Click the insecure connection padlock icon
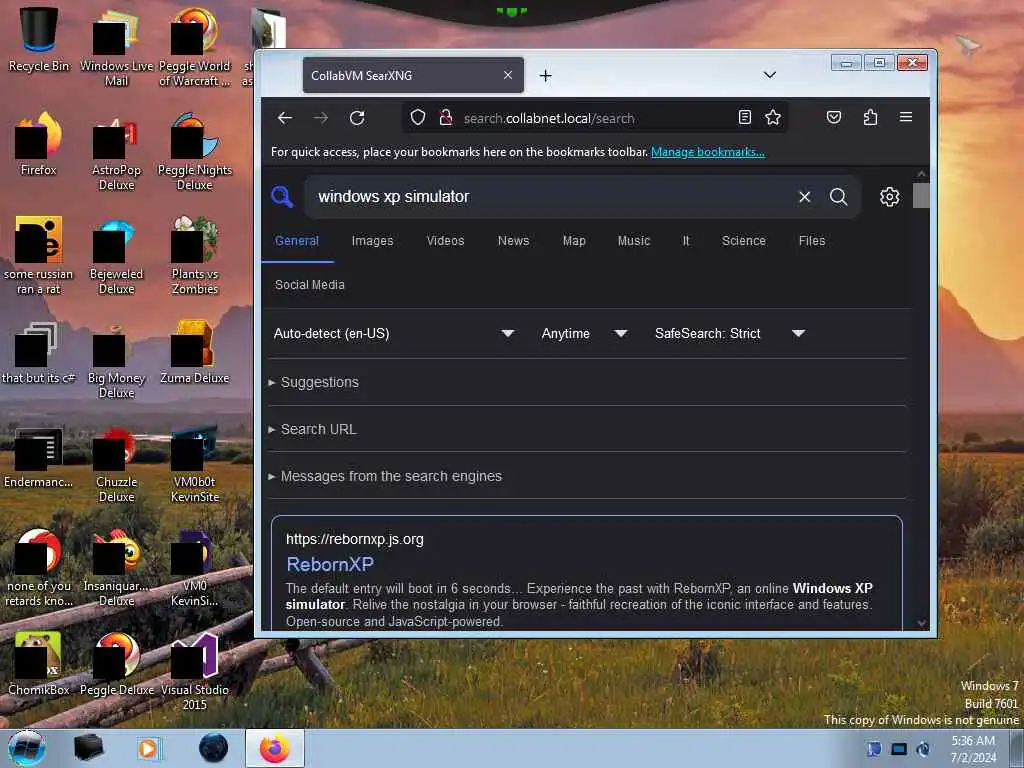The image size is (1024, 768). pyautogui.click(x=446, y=118)
